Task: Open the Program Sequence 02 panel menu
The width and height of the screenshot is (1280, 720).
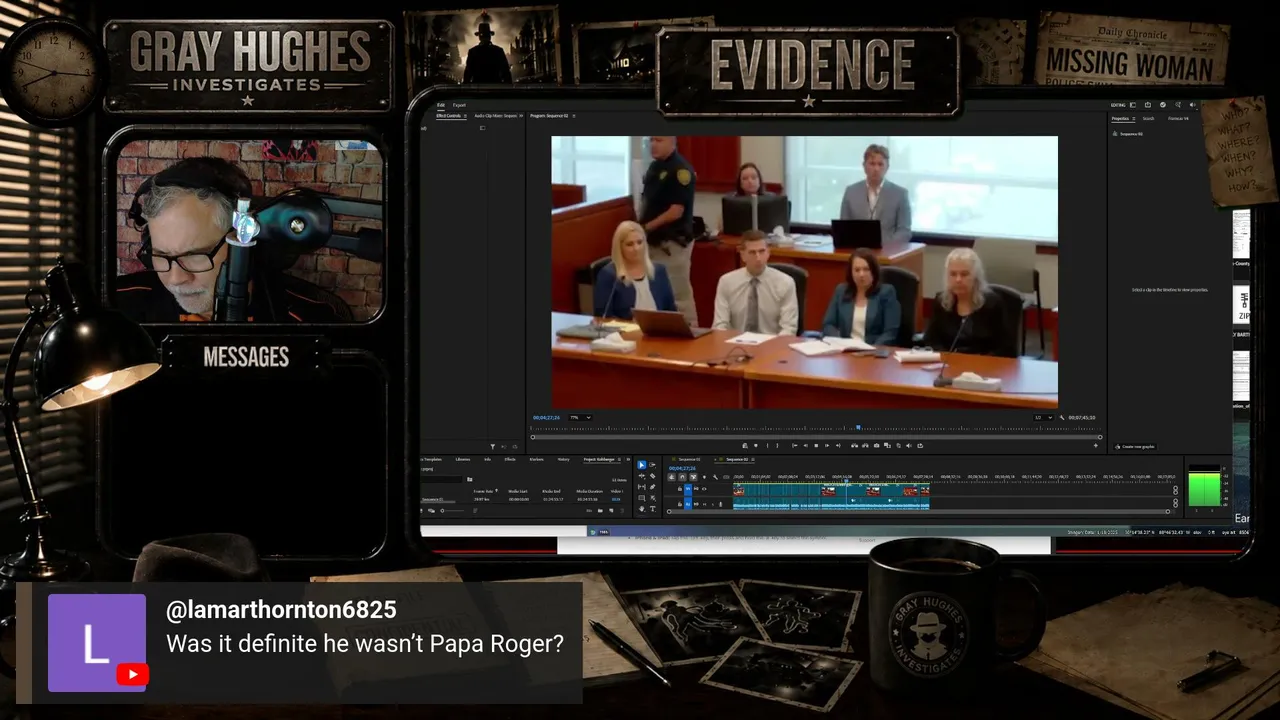Action: pos(574,116)
